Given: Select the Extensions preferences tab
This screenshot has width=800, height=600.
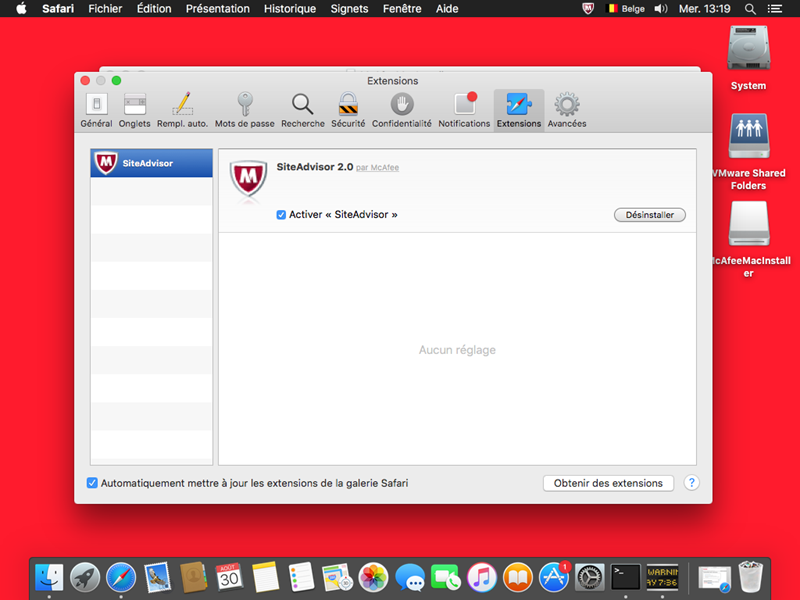Looking at the screenshot, I should 519,110.
